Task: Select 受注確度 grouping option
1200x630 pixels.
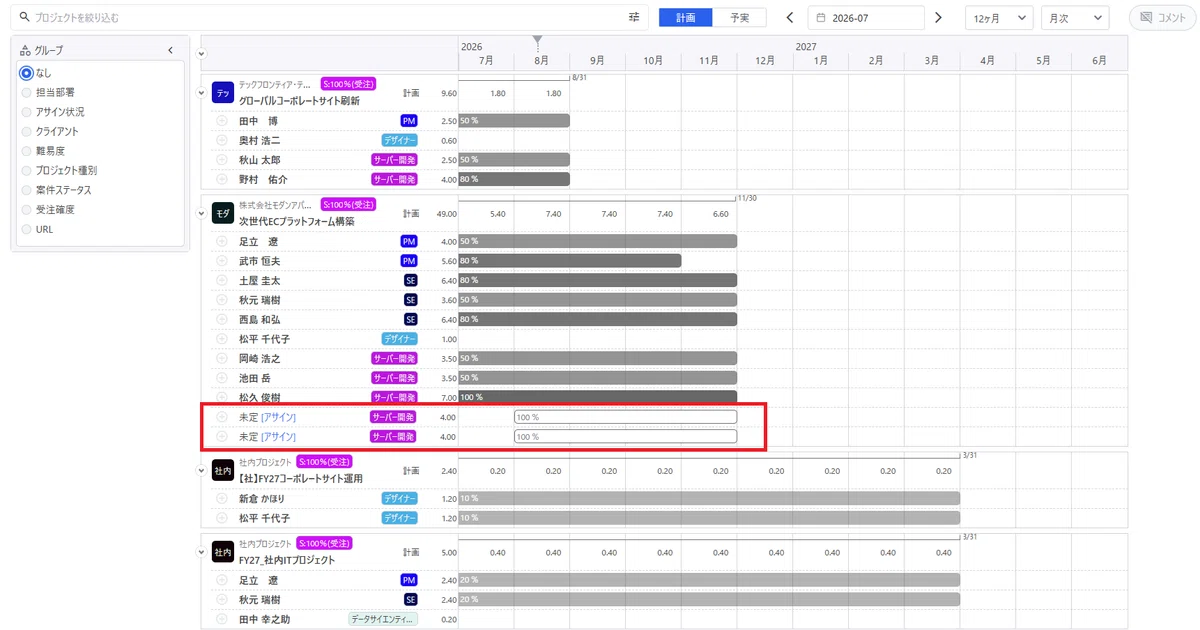Action: click(27, 210)
